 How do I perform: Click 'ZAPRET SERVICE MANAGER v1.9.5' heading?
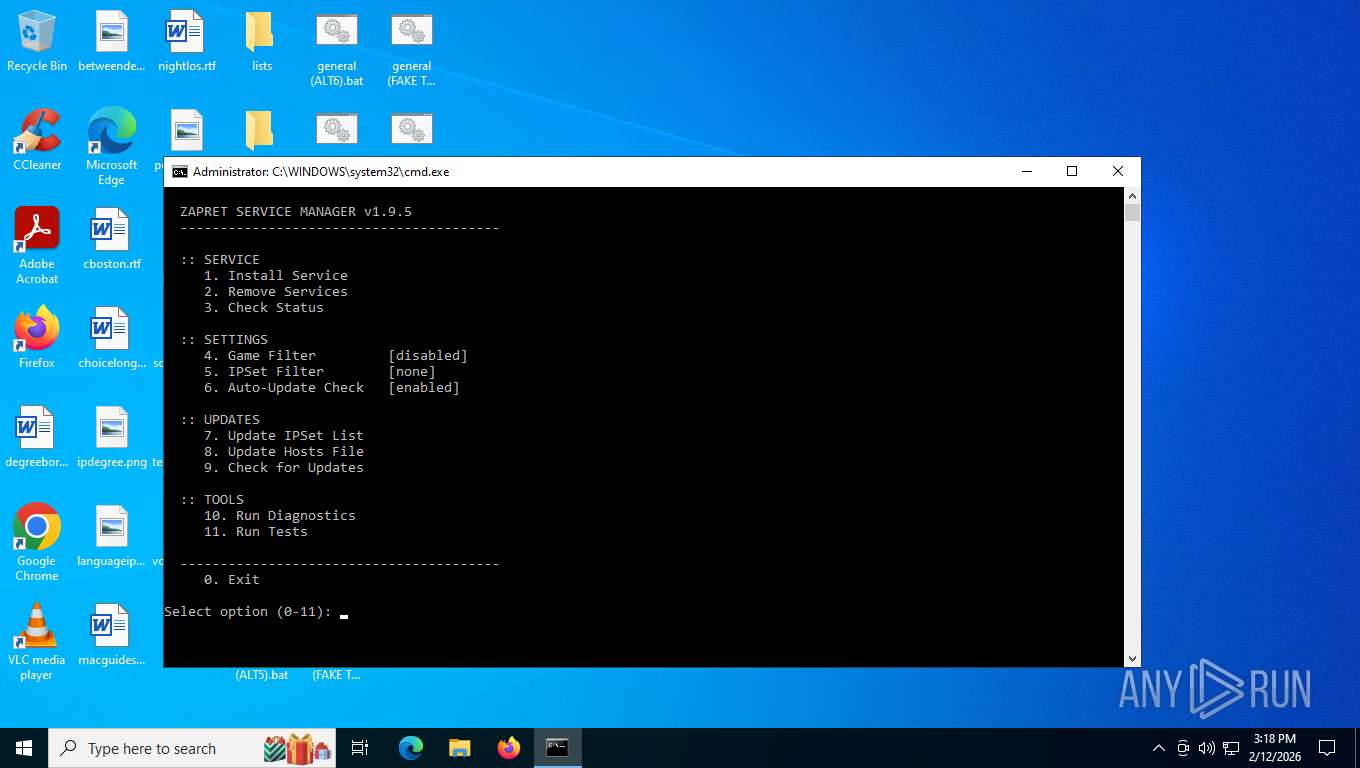(296, 212)
